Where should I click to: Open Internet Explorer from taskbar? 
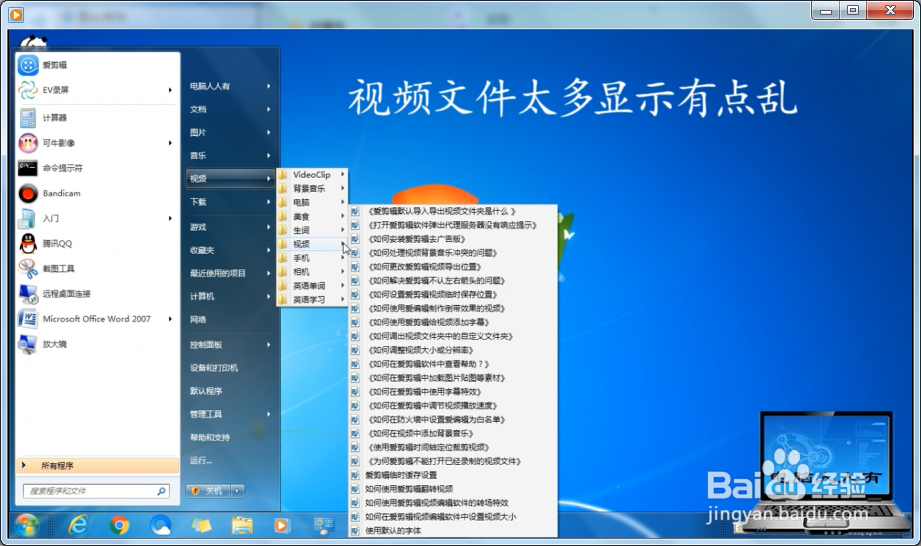point(78,524)
